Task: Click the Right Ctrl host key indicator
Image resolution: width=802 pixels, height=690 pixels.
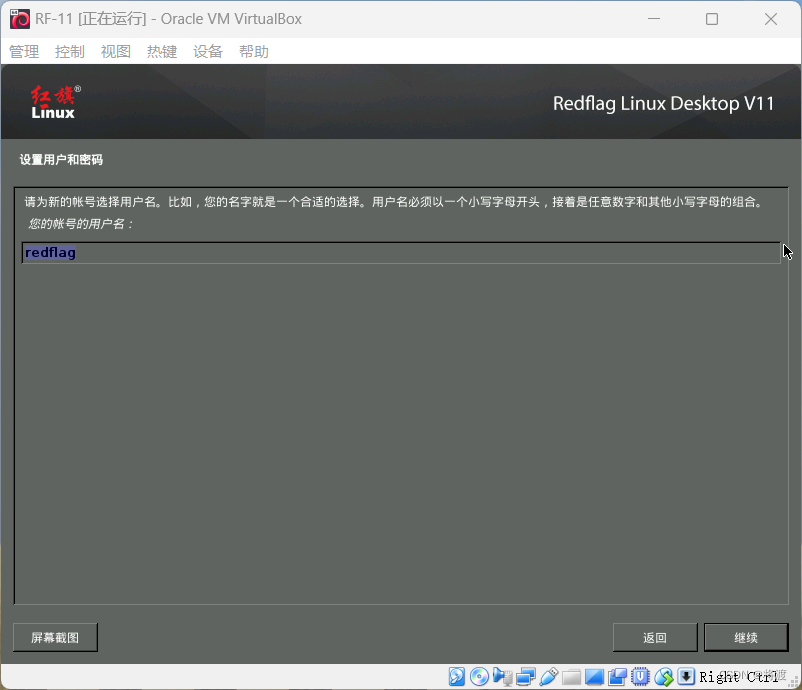Action: [739, 677]
